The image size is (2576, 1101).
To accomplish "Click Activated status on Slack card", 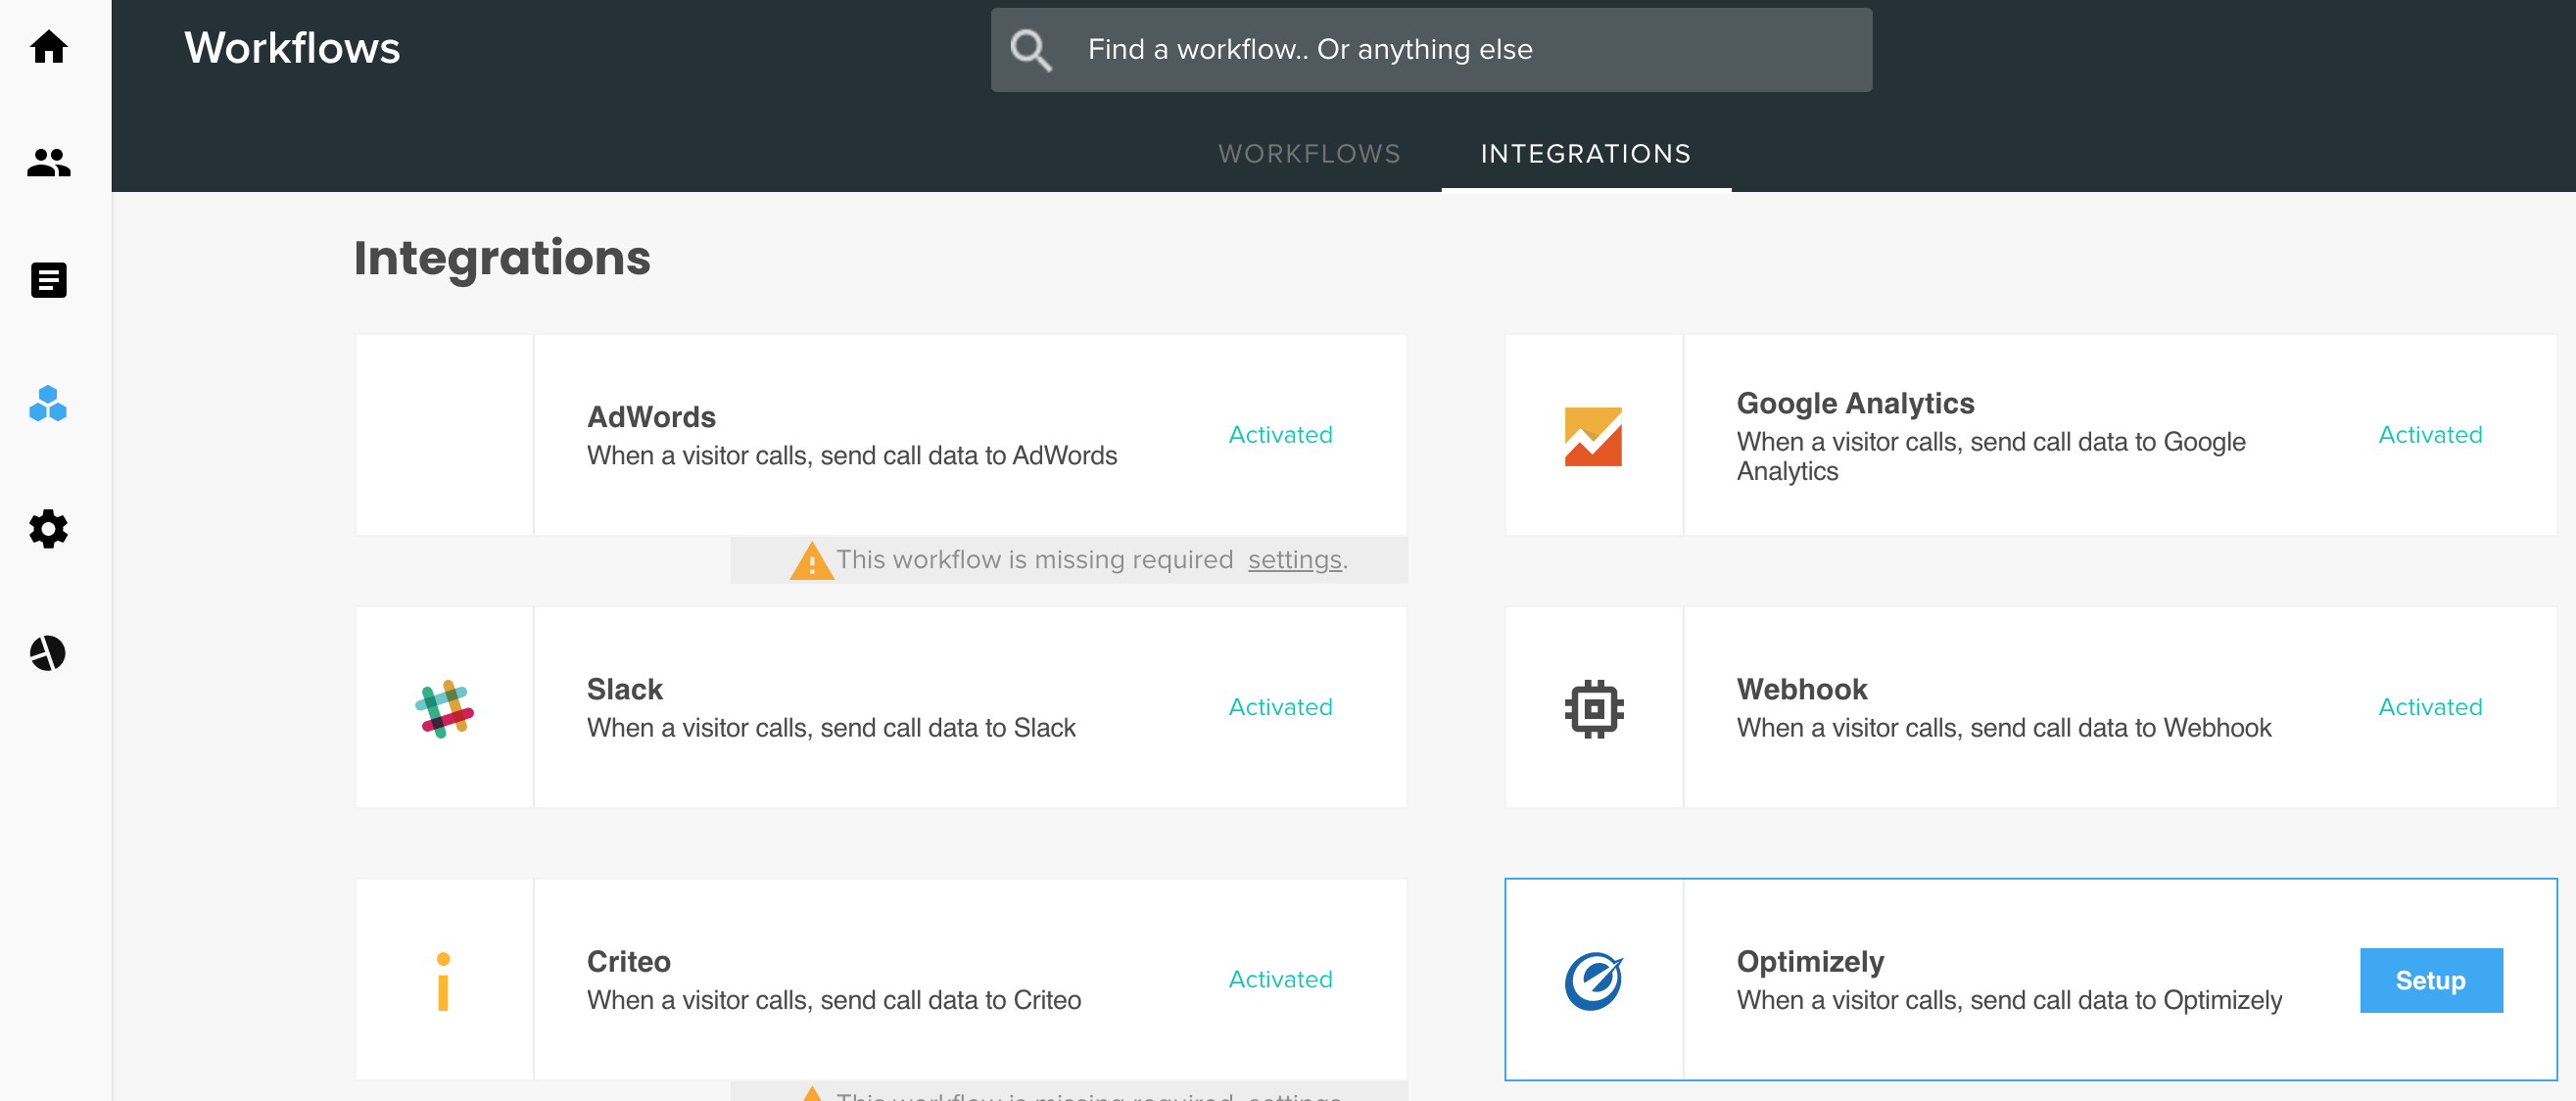I will coord(1280,706).
